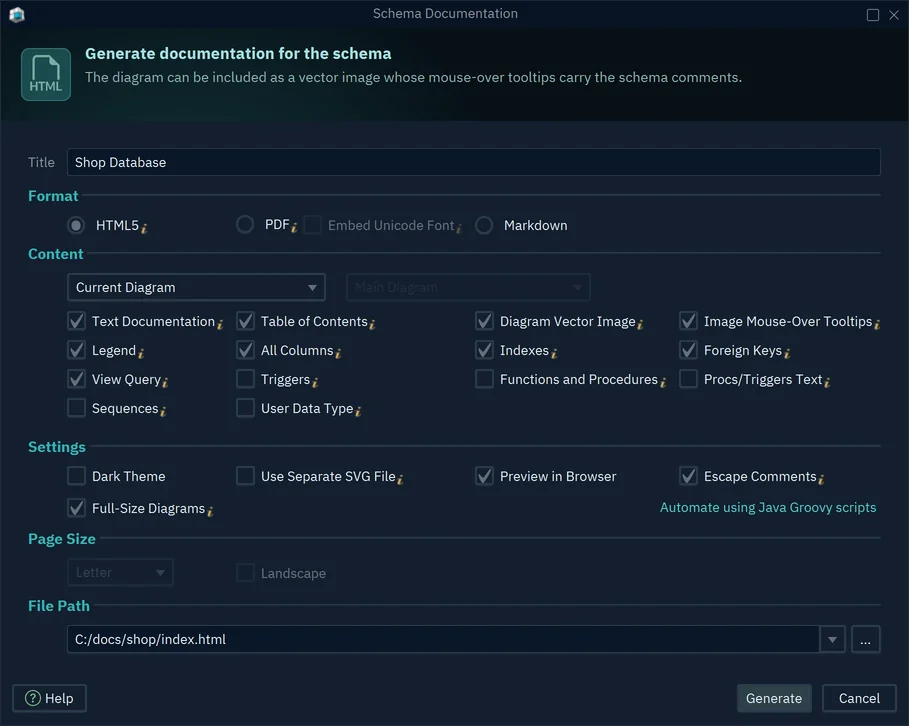This screenshot has height=726, width=909.
Task: Click info icon beside Use Separate SVG File
Action: 400,479
